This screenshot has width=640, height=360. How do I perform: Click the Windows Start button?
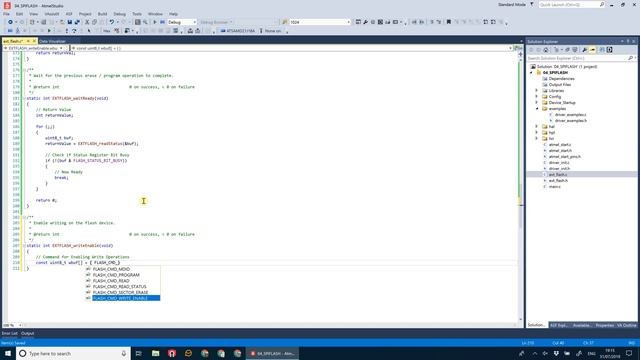(8, 353)
